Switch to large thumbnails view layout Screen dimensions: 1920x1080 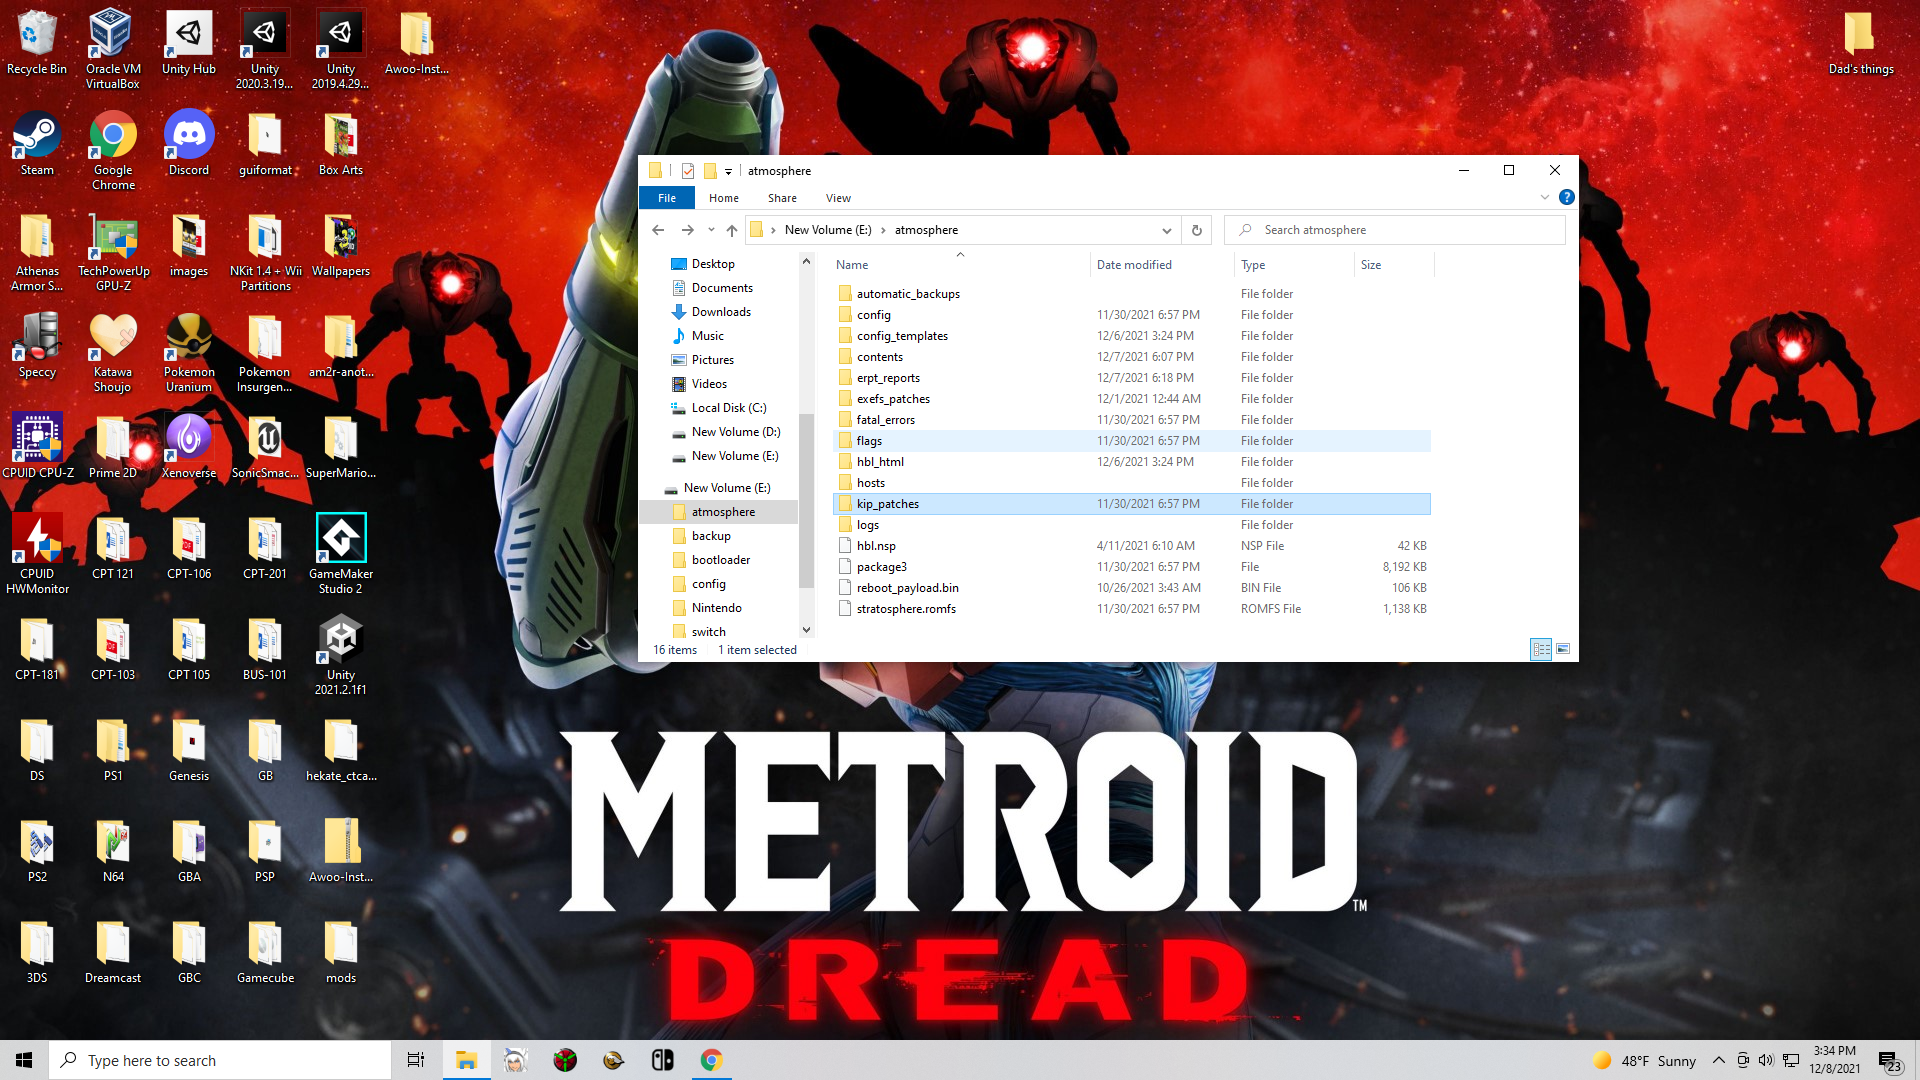coord(1563,649)
